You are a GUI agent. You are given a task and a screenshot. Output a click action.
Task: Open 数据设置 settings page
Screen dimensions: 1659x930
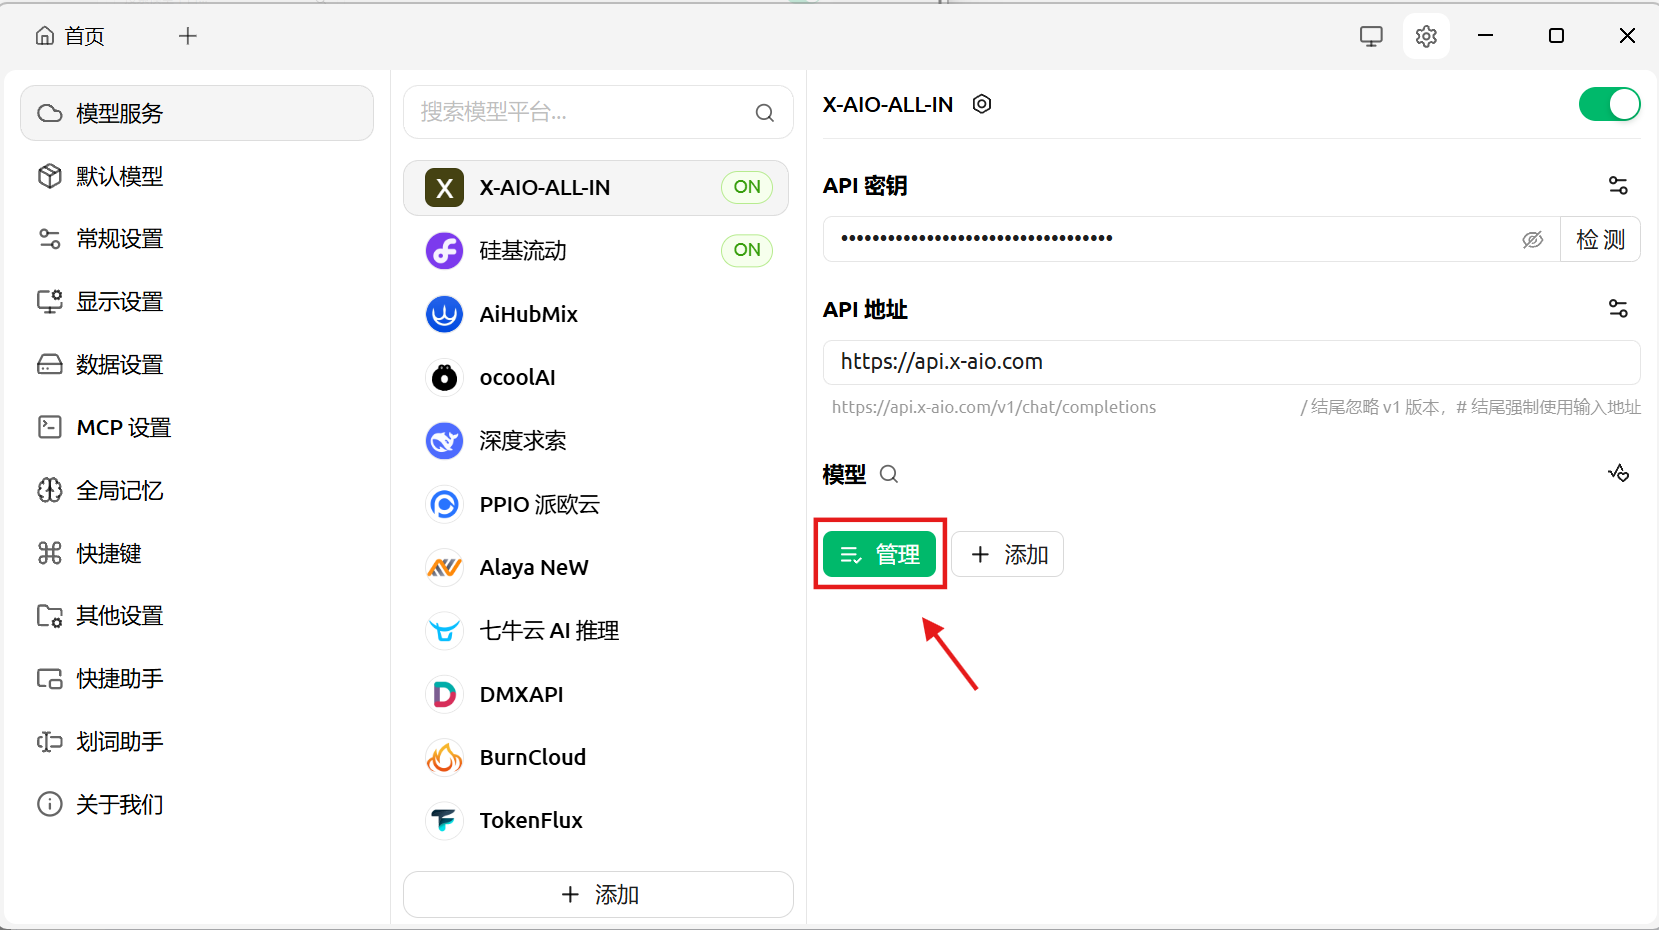[197, 364]
